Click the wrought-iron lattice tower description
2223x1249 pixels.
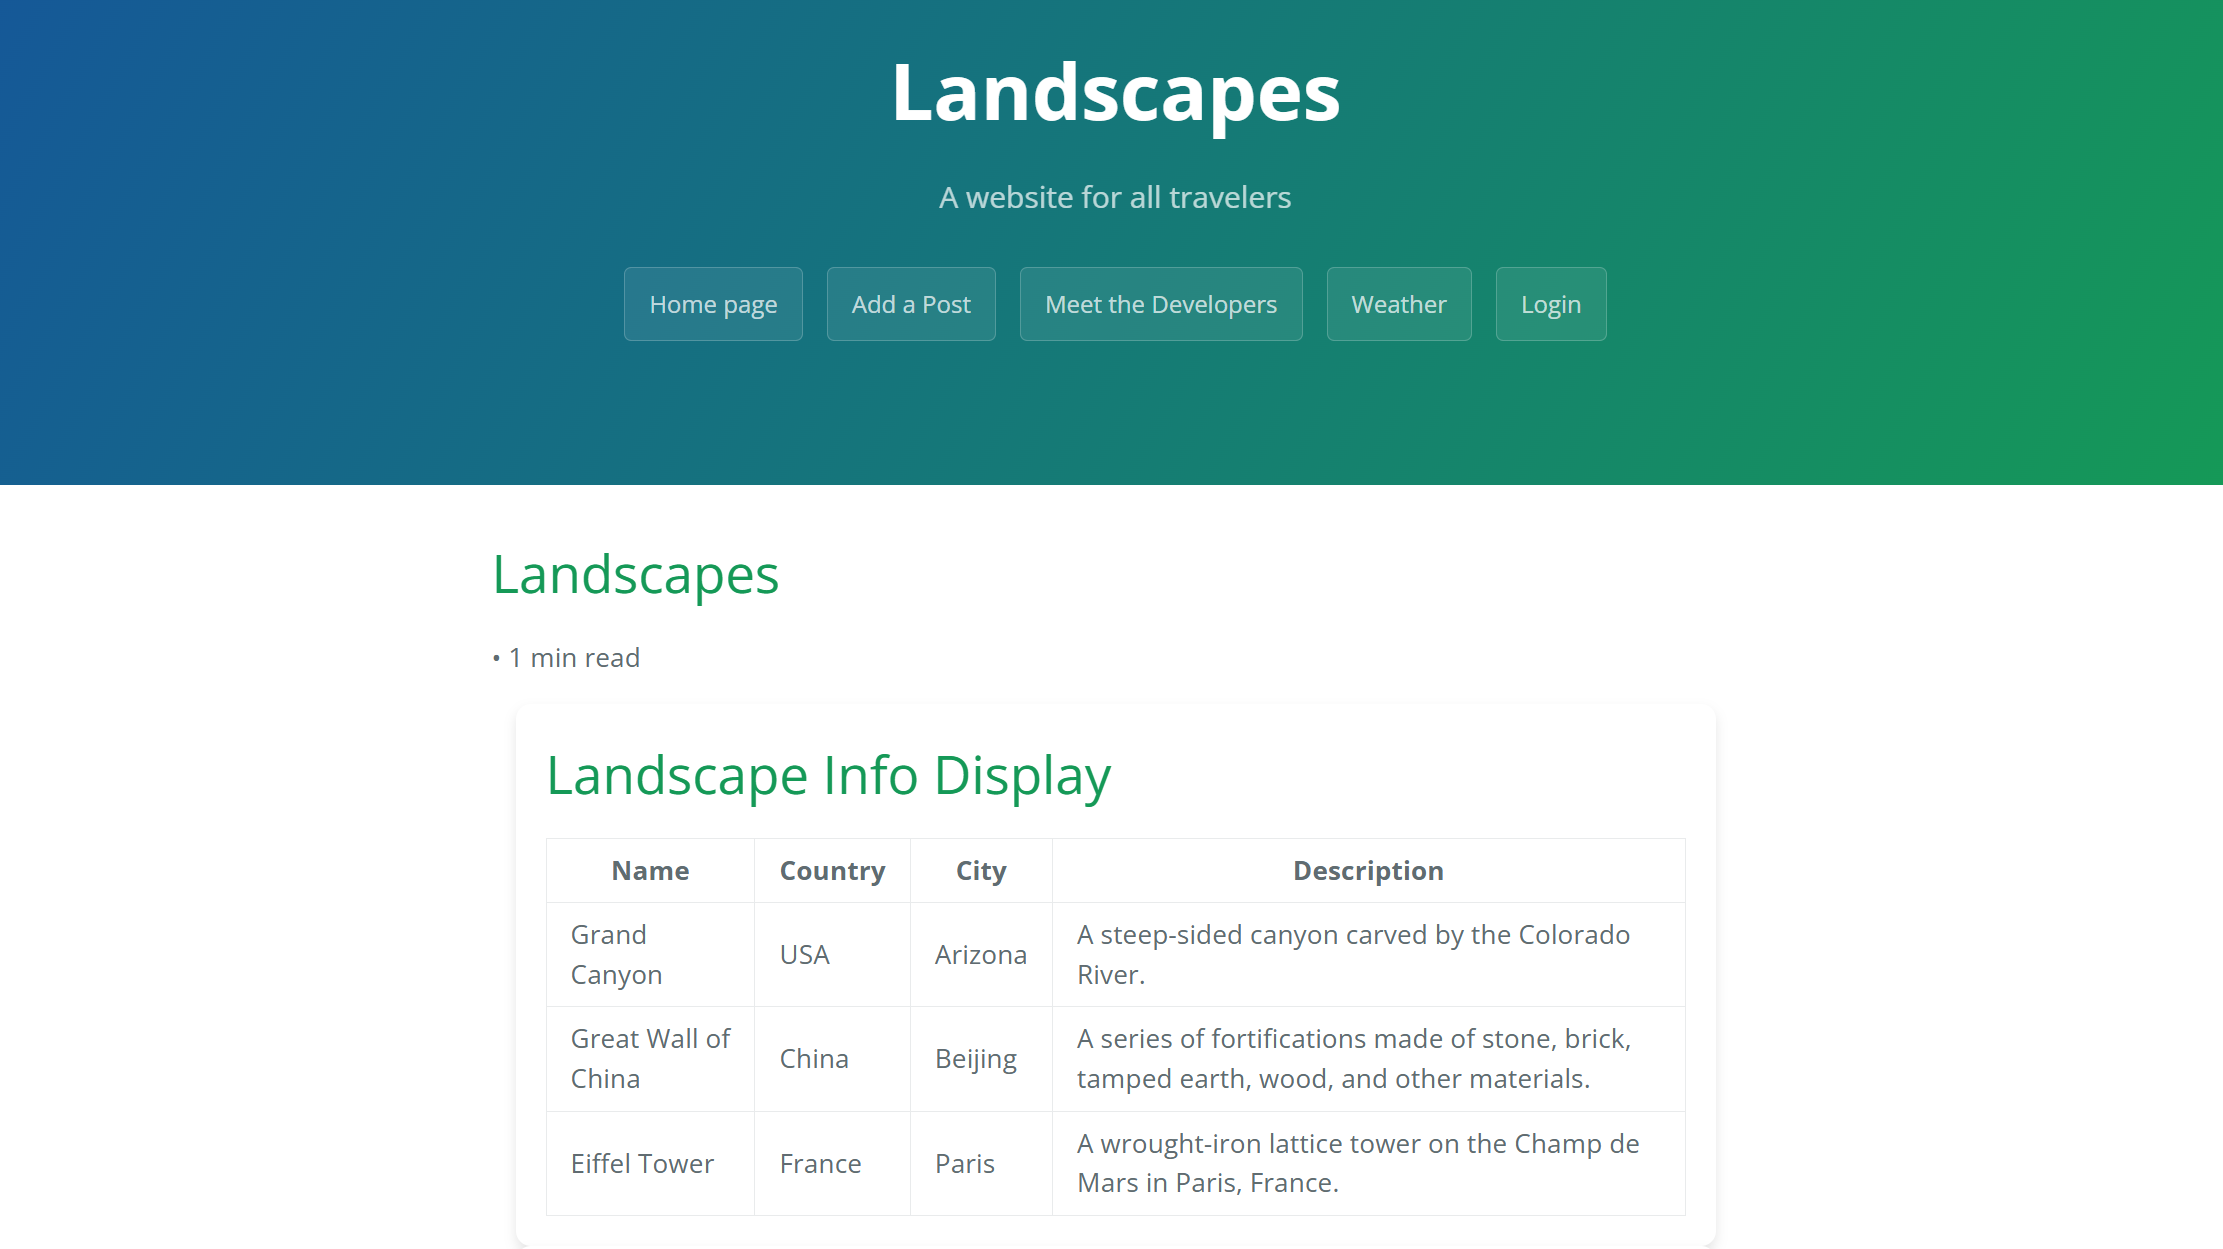[1368, 1163]
